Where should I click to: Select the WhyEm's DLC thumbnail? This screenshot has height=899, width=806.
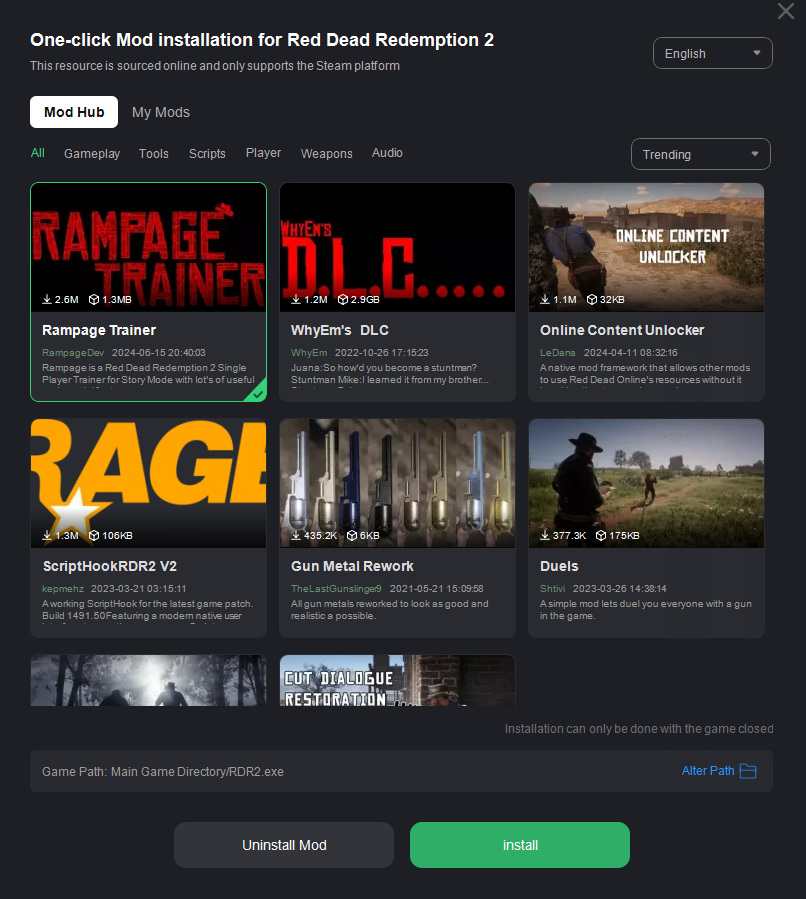(397, 247)
